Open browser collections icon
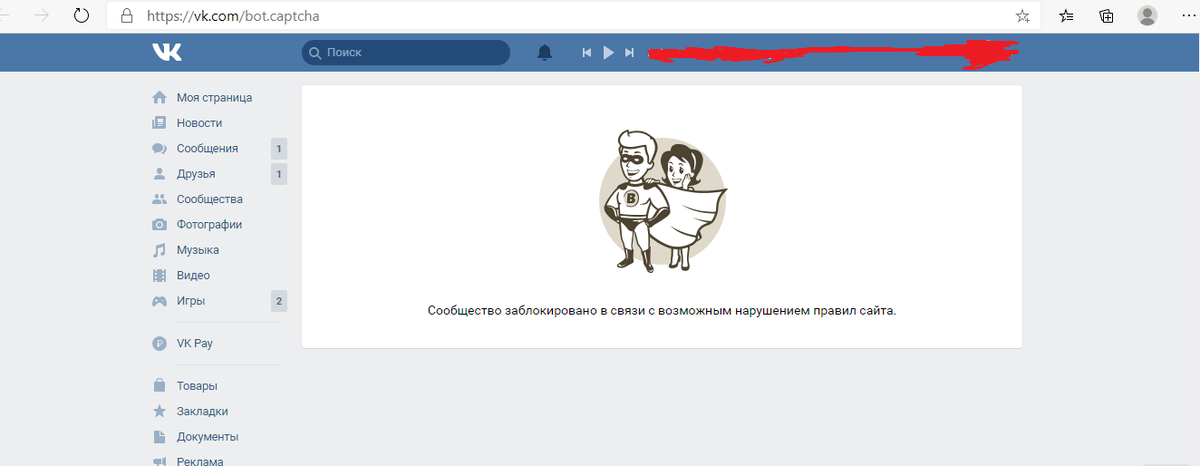This screenshot has height=466, width=1200. pyautogui.click(x=1107, y=16)
